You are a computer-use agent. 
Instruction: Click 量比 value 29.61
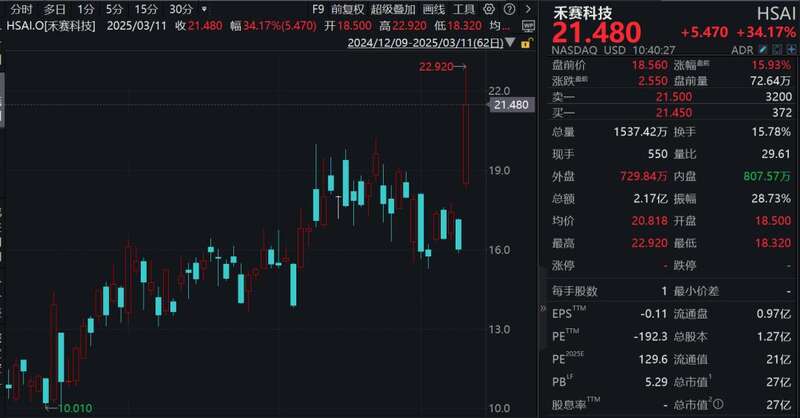tap(776, 154)
